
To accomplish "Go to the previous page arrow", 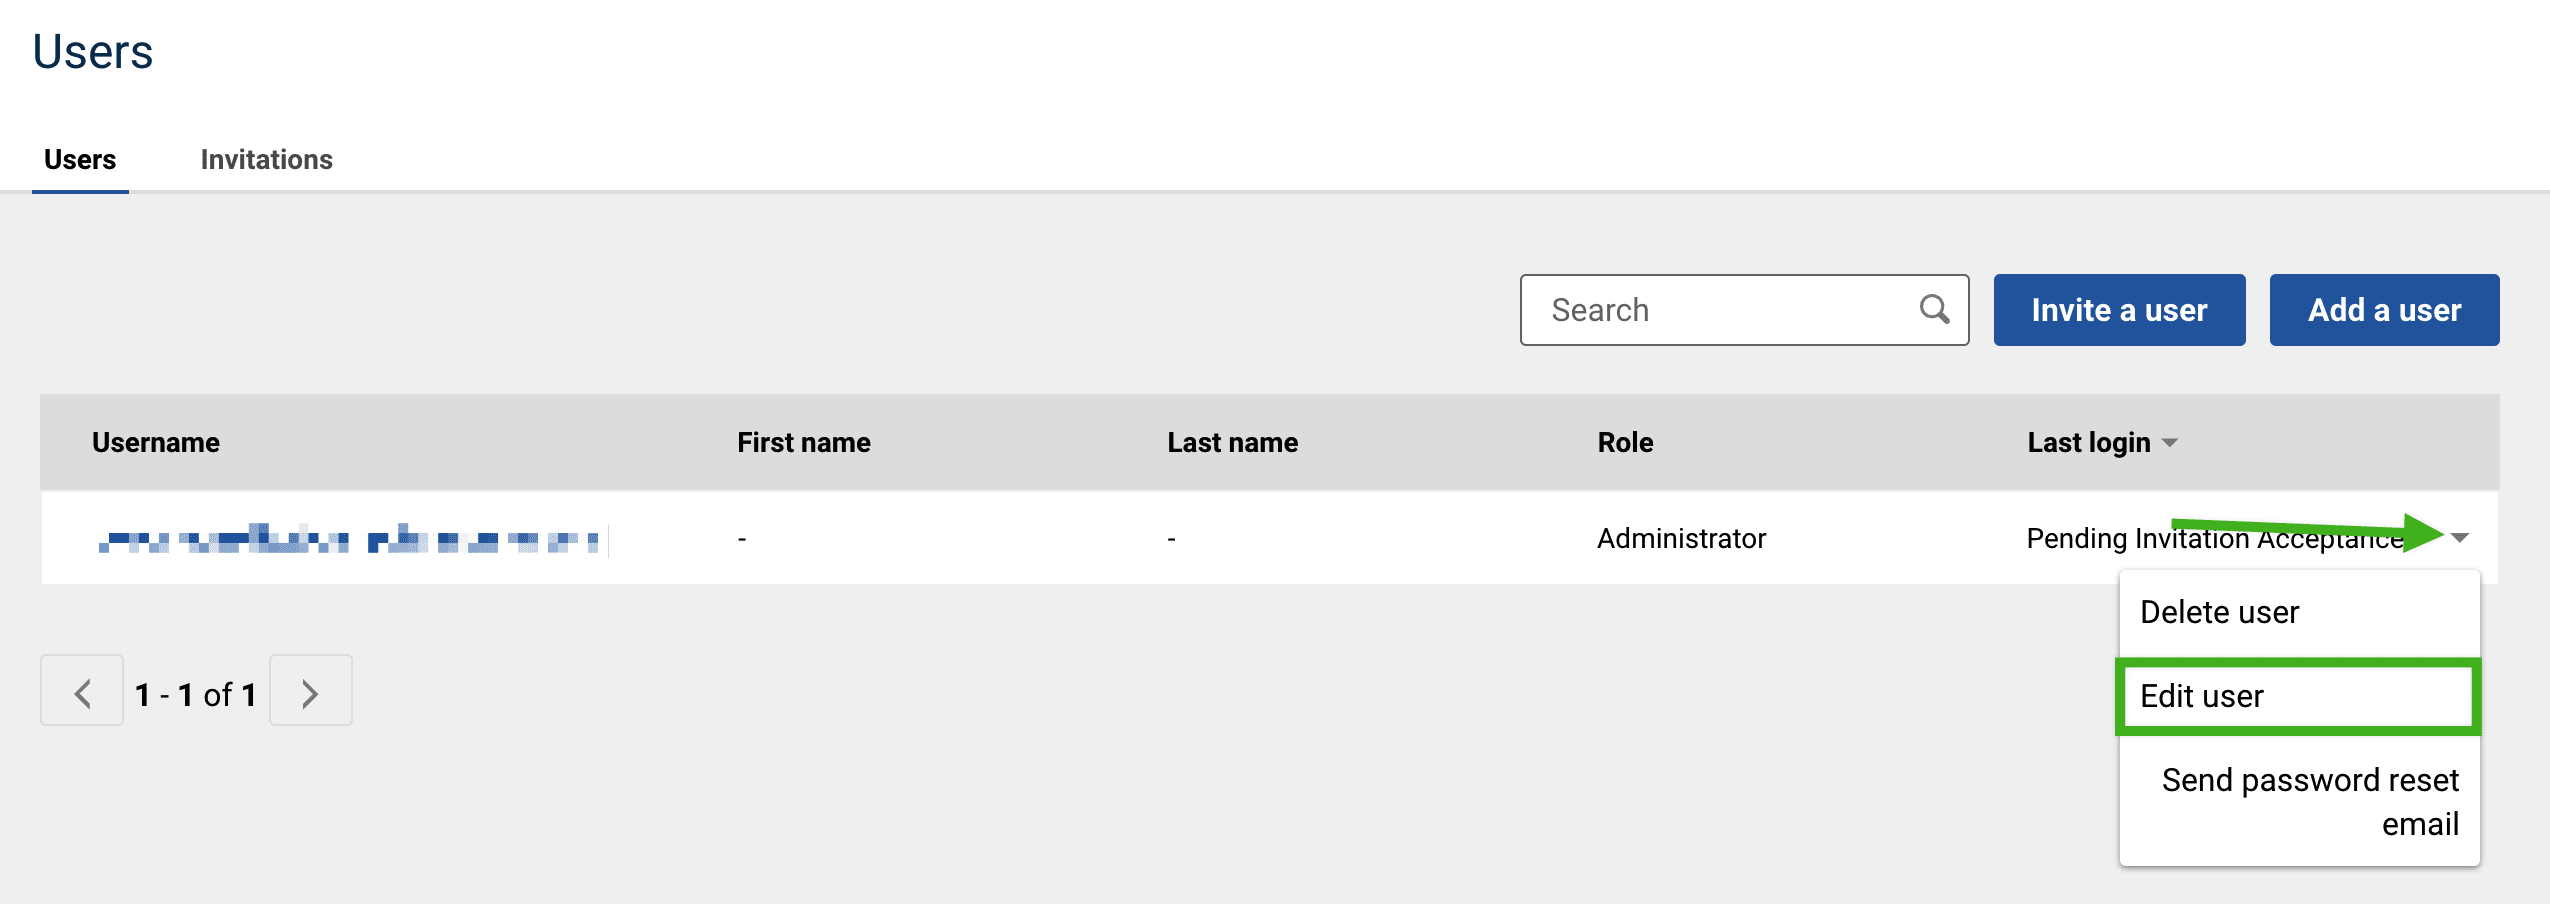I will coord(82,692).
